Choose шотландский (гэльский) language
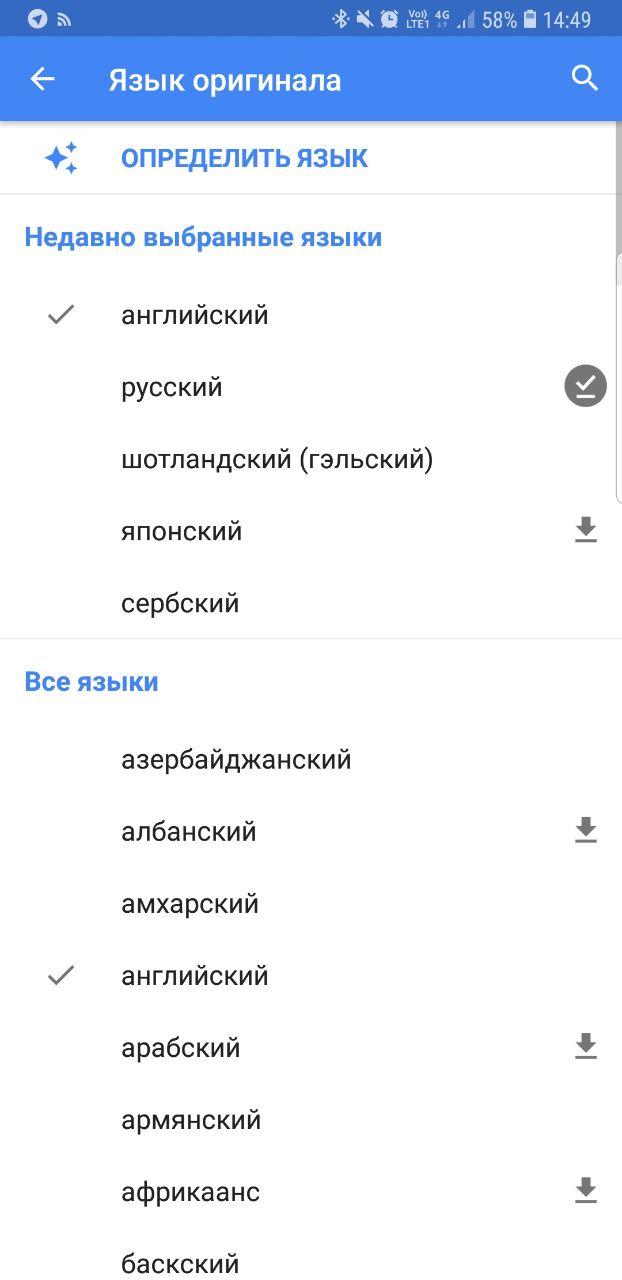 pos(277,460)
